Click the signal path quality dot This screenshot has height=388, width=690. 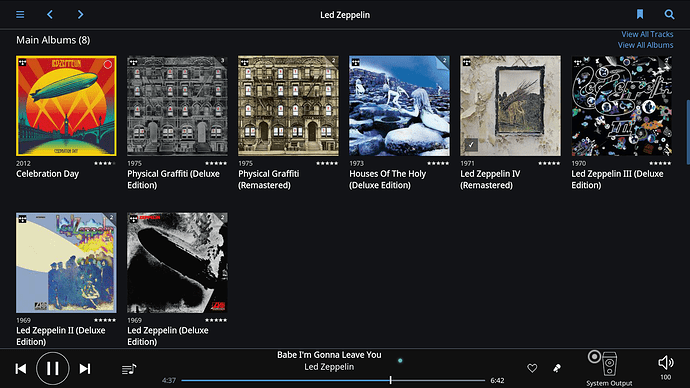[x=400, y=361]
